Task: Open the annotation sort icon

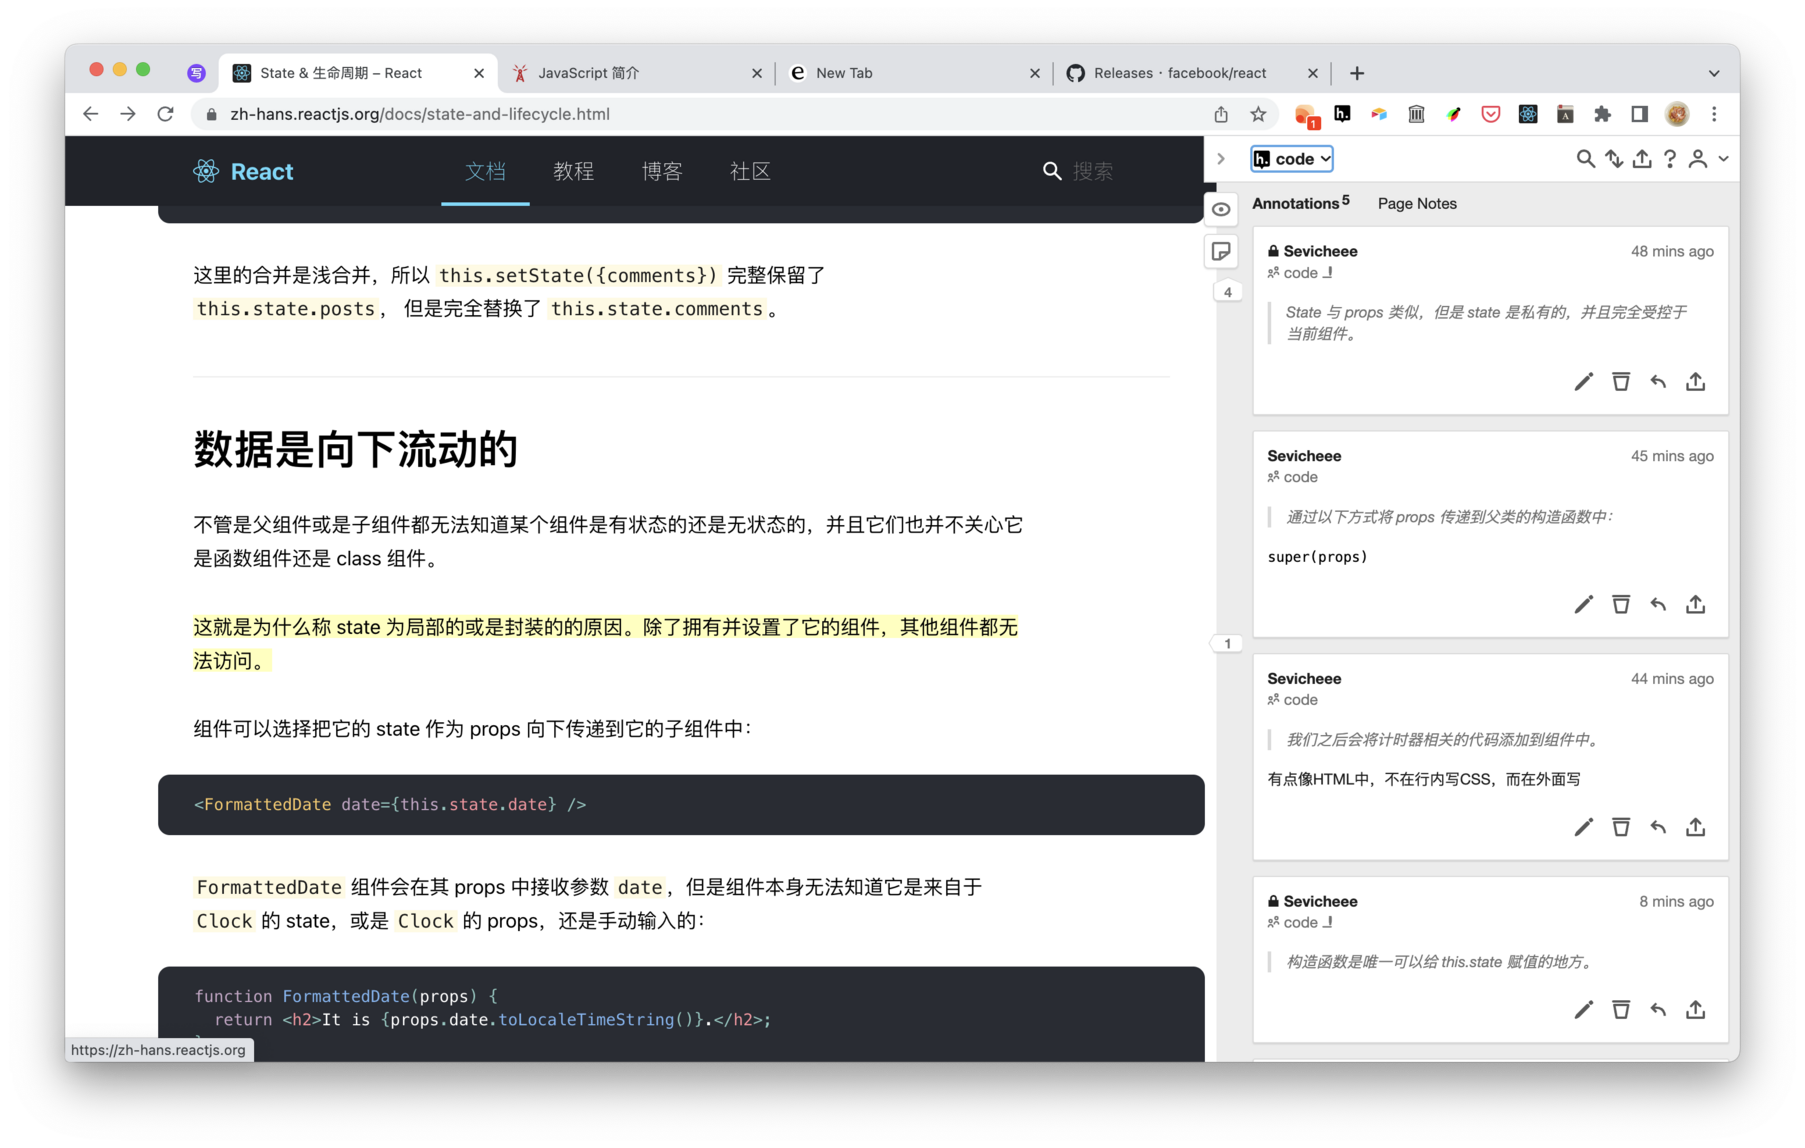Action: [1614, 159]
